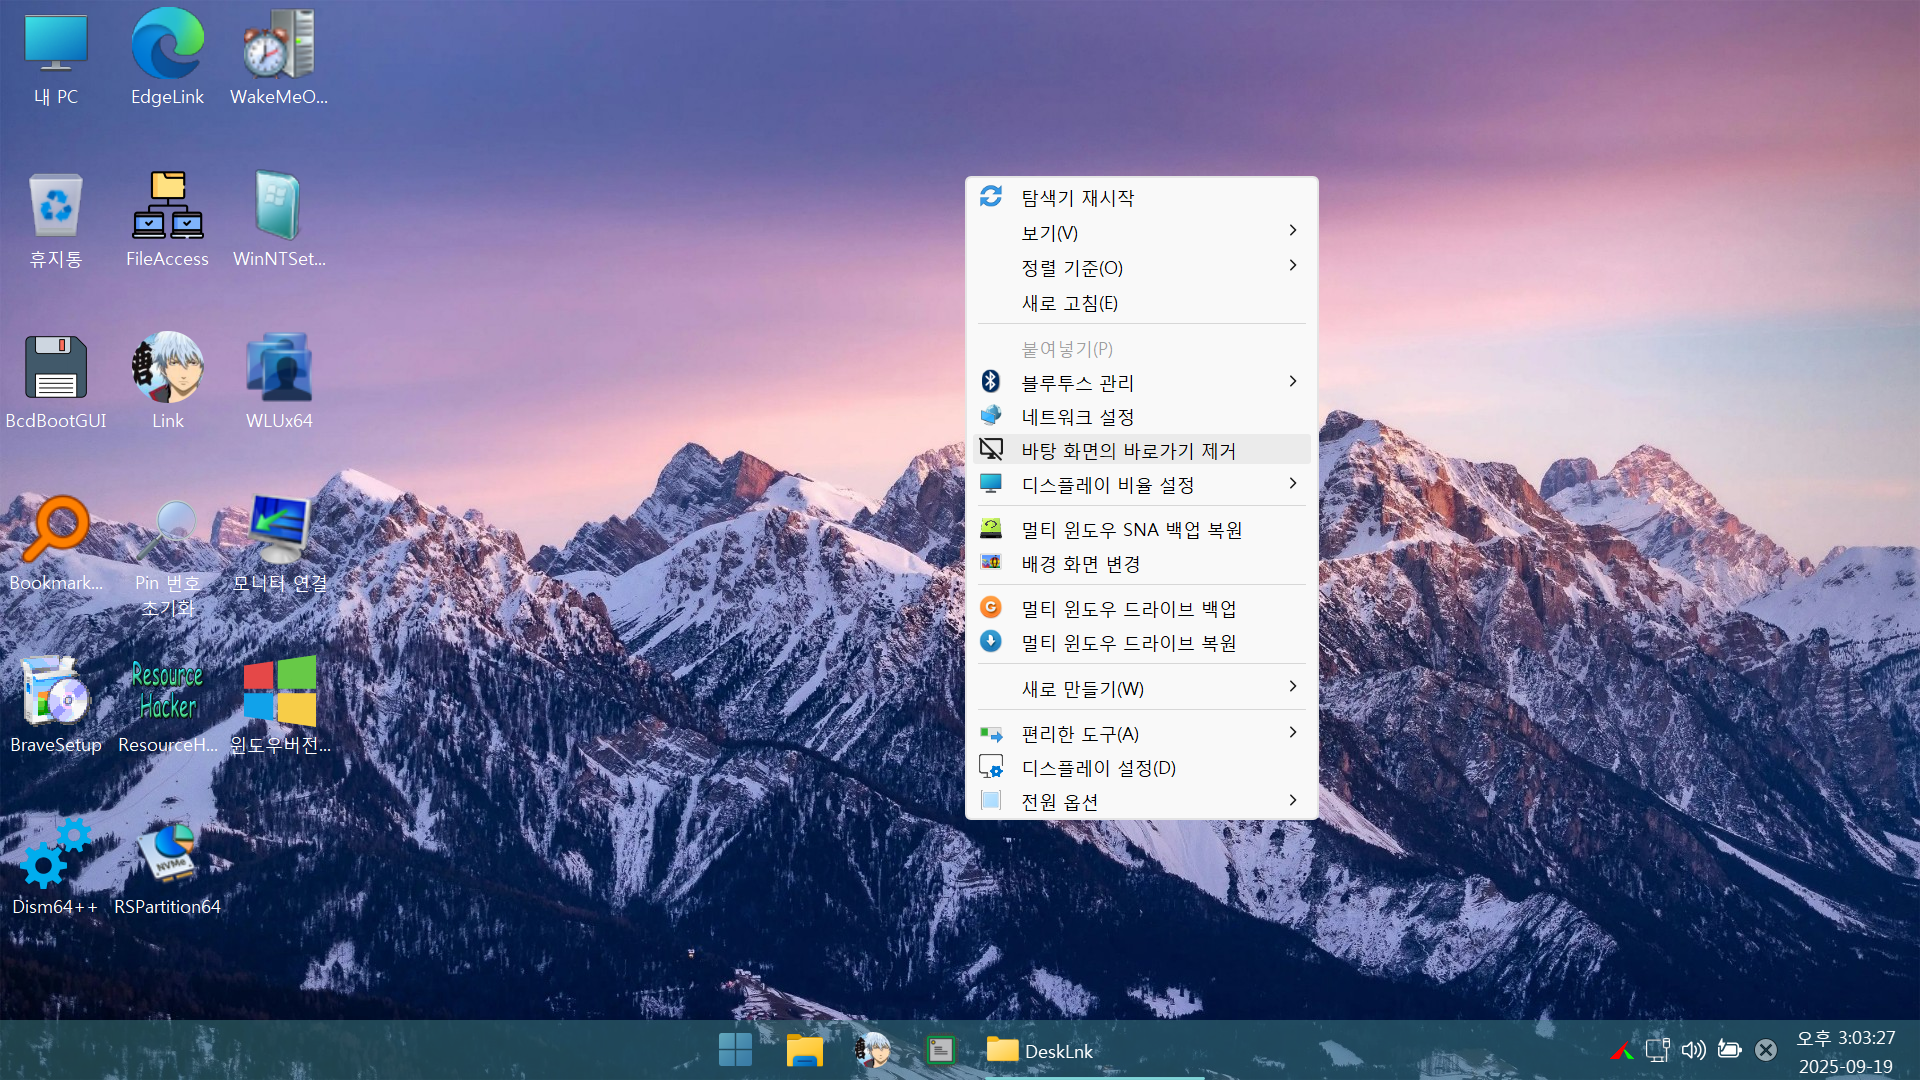This screenshot has width=1920, height=1080.
Task: Click the Windows Start button
Action: (735, 1050)
